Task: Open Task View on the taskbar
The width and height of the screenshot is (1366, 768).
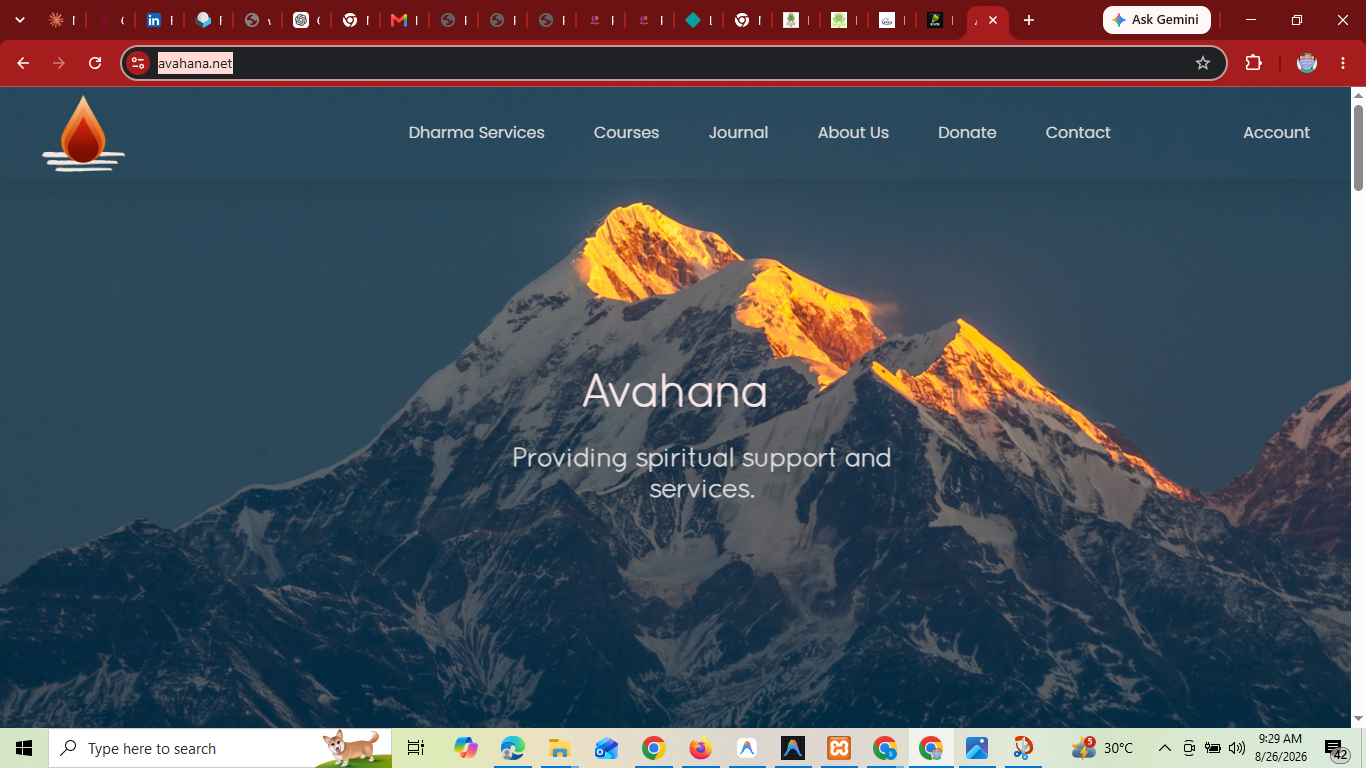Action: coord(416,748)
